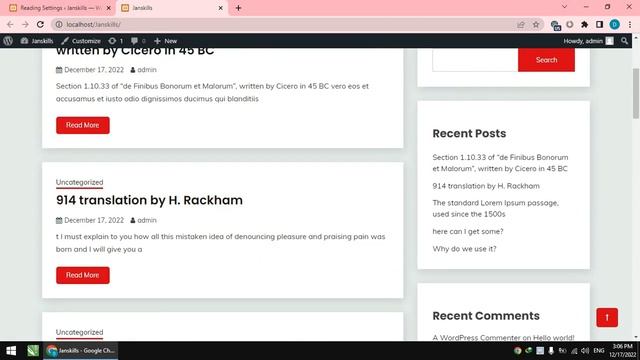Go back in browser history
The height and width of the screenshot is (360, 640).
[x=10, y=24]
